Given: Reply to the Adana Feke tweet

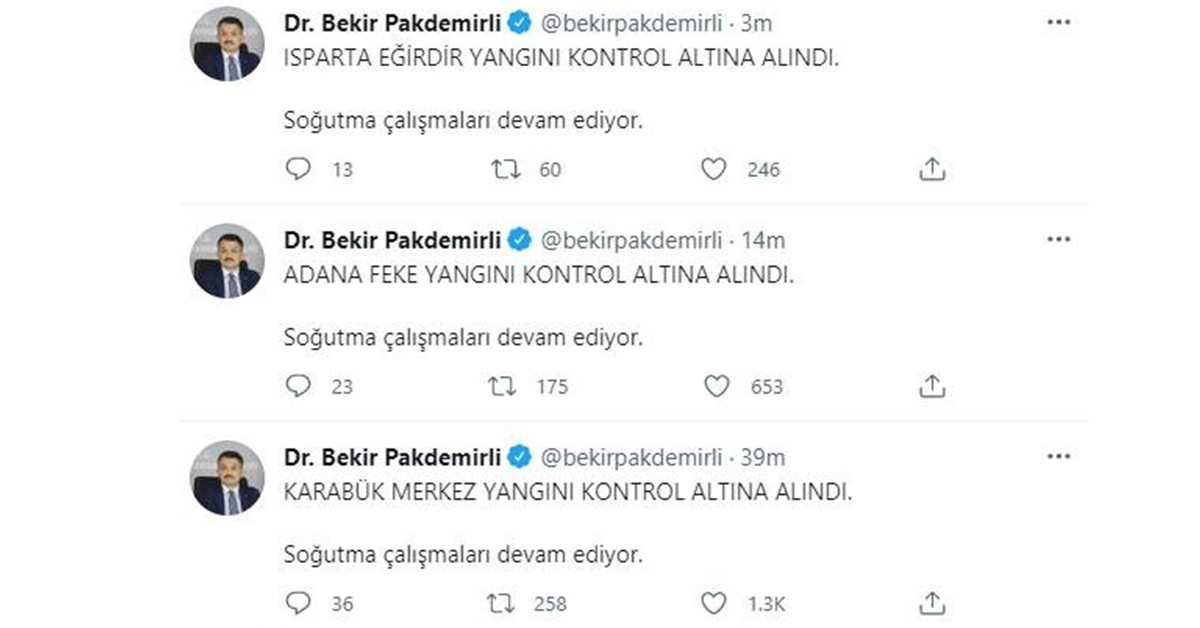Looking at the screenshot, I should (299, 386).
